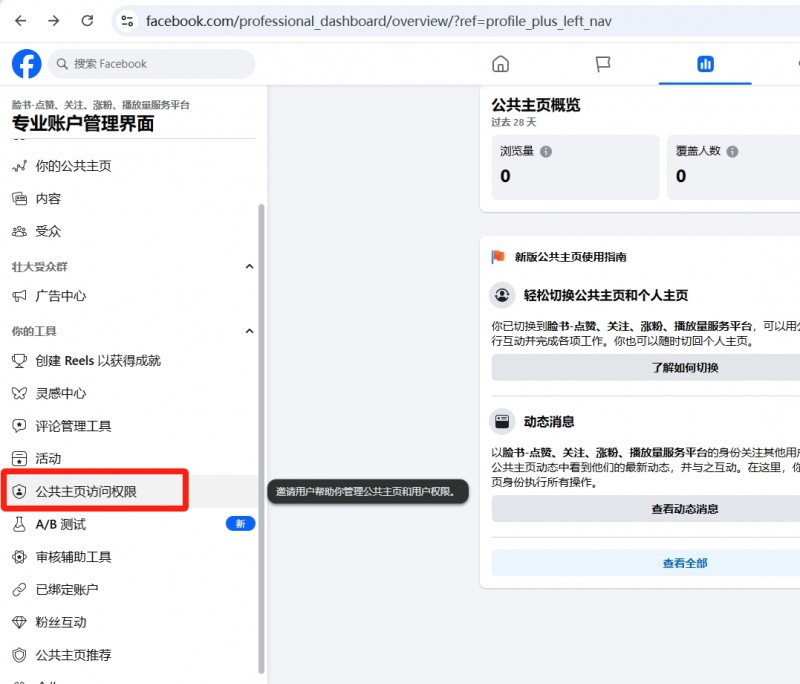This screenshot has height=684, width=800.
Task: Click the 评论管理工具 comment icon
Action: (x=19, y=426)
